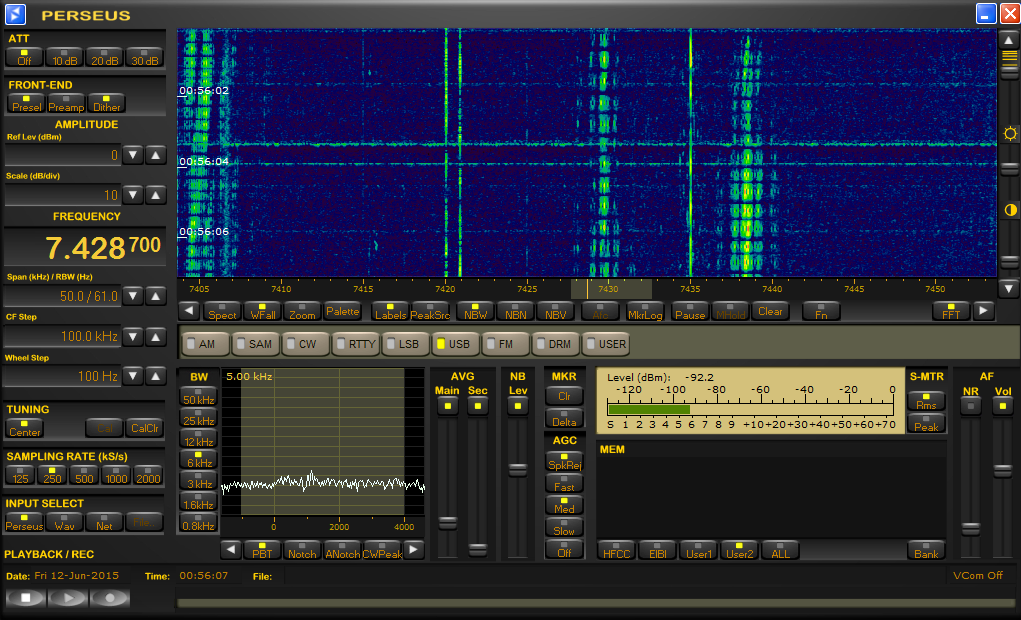Click the NR slider handle
Screen dimensions: 1021x620
tap(971, 528)
